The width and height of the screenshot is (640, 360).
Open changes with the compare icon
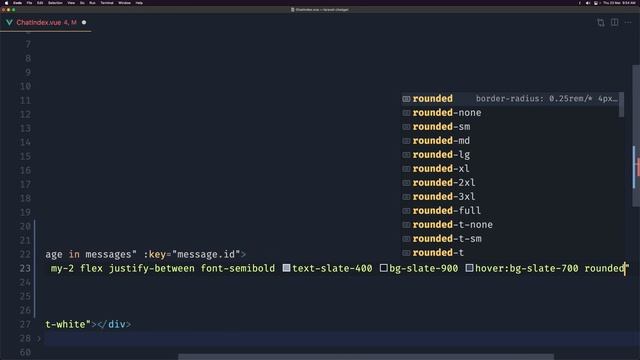click(x=600, y=22)
